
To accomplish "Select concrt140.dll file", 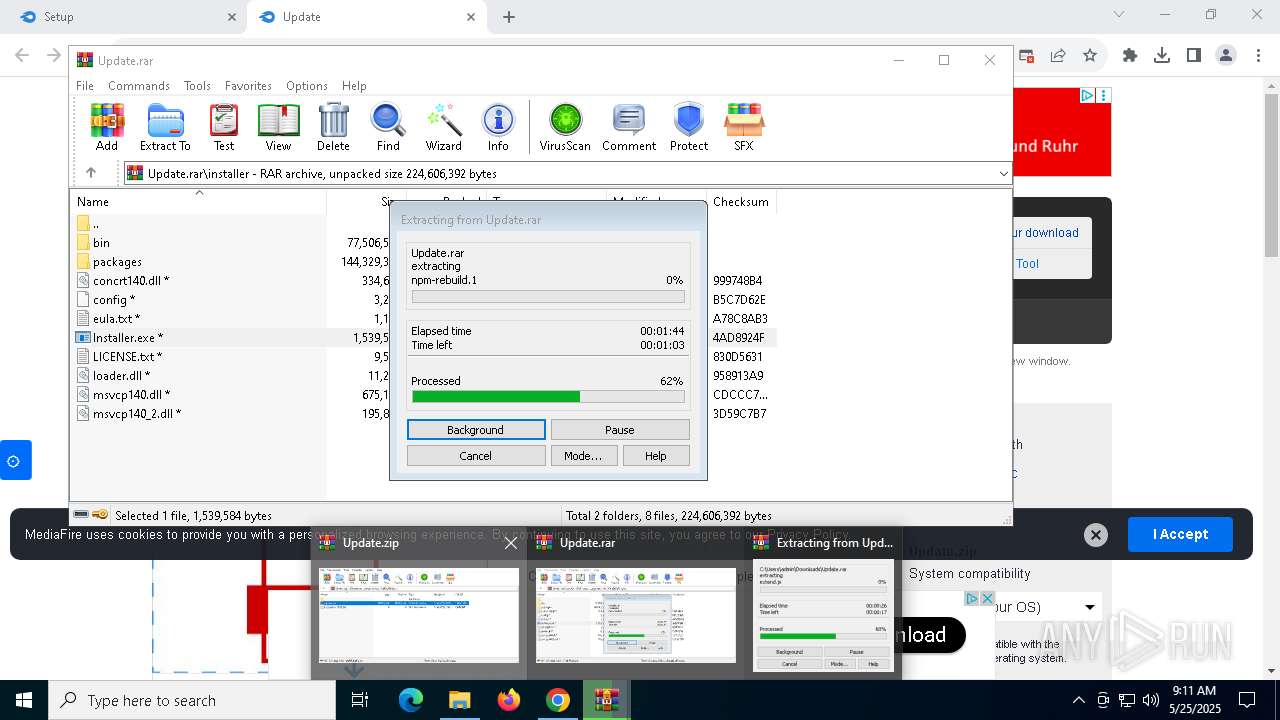I will [x=130, y=281].
